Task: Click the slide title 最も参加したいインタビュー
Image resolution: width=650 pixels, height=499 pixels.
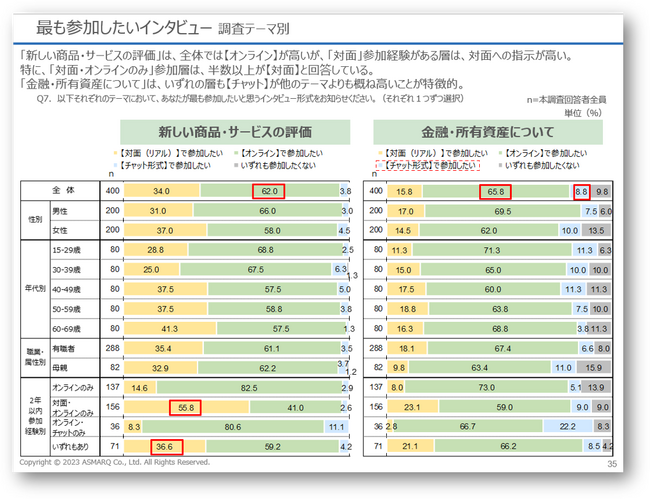Action: [x=124, y=28]
